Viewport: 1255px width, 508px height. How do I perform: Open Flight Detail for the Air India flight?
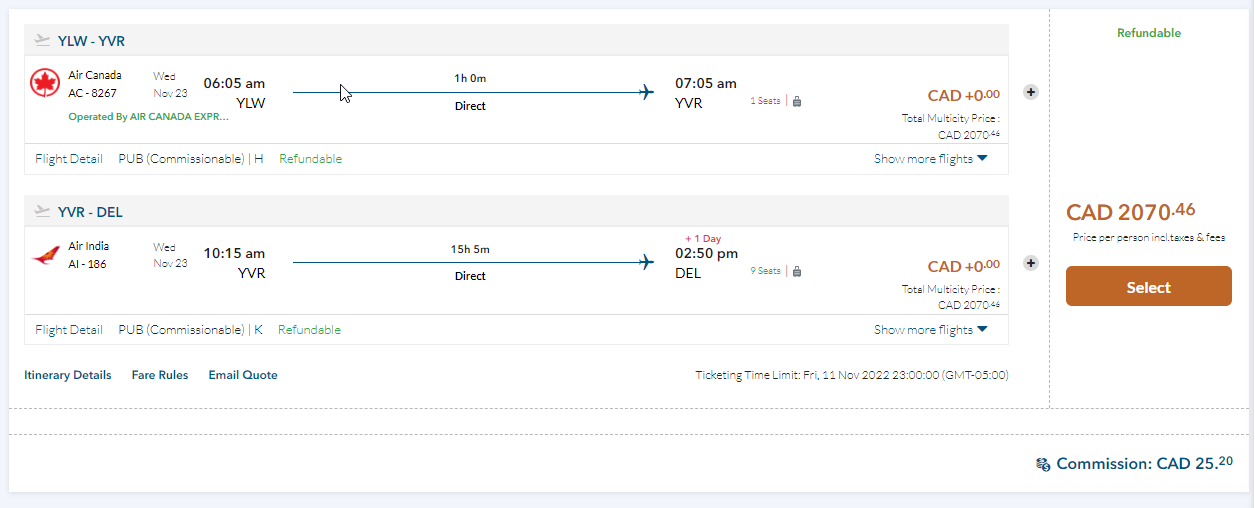tap(69, 330)
